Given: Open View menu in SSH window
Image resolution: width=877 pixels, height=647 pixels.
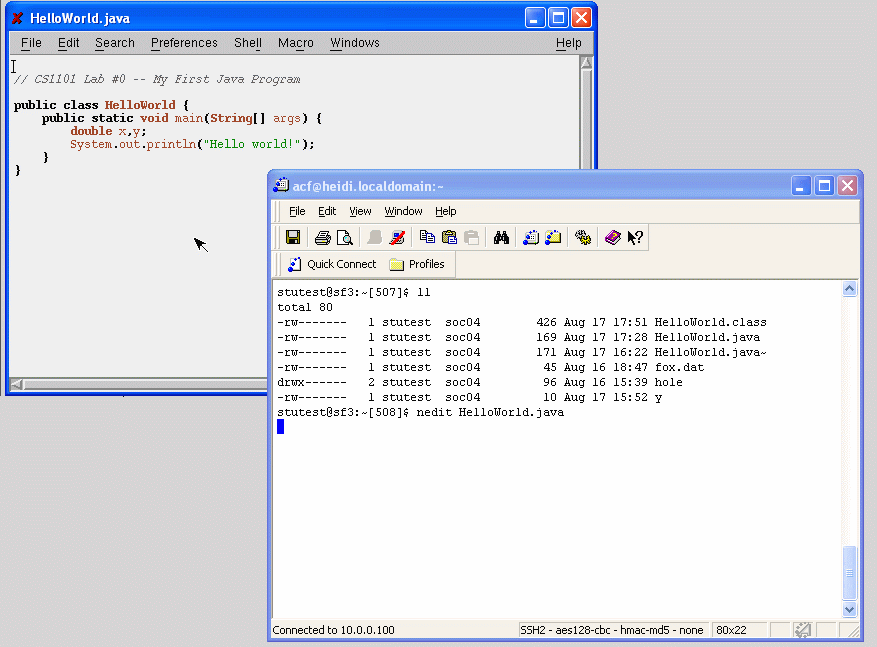Looking at the screenshot, I should tap(360, 211).
